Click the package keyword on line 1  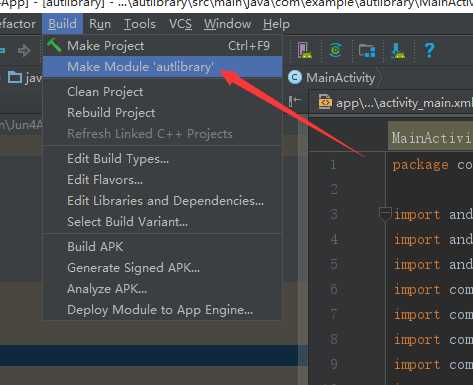pos(420,165)
